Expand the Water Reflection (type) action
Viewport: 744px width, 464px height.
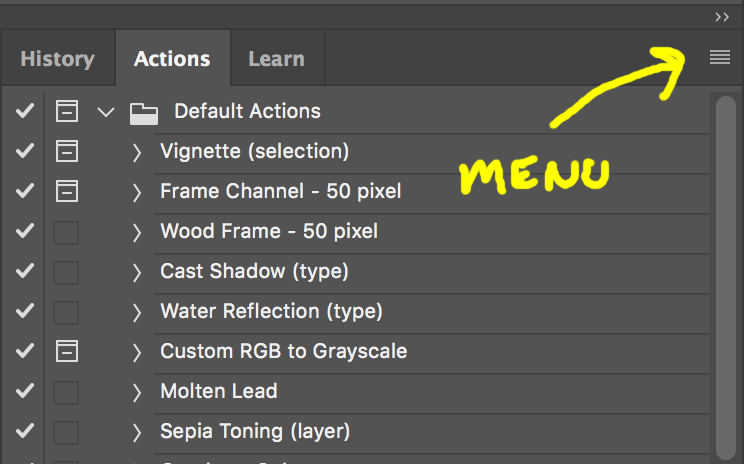tap(137, 312)
